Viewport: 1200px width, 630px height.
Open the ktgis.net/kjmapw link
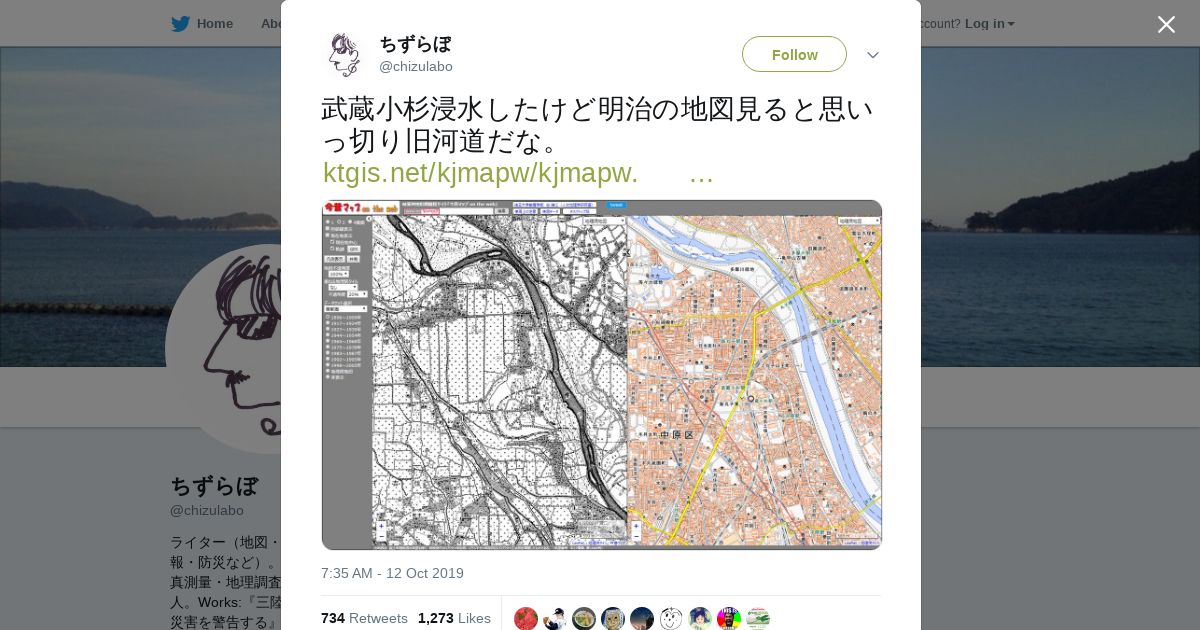tap(518, 173)
